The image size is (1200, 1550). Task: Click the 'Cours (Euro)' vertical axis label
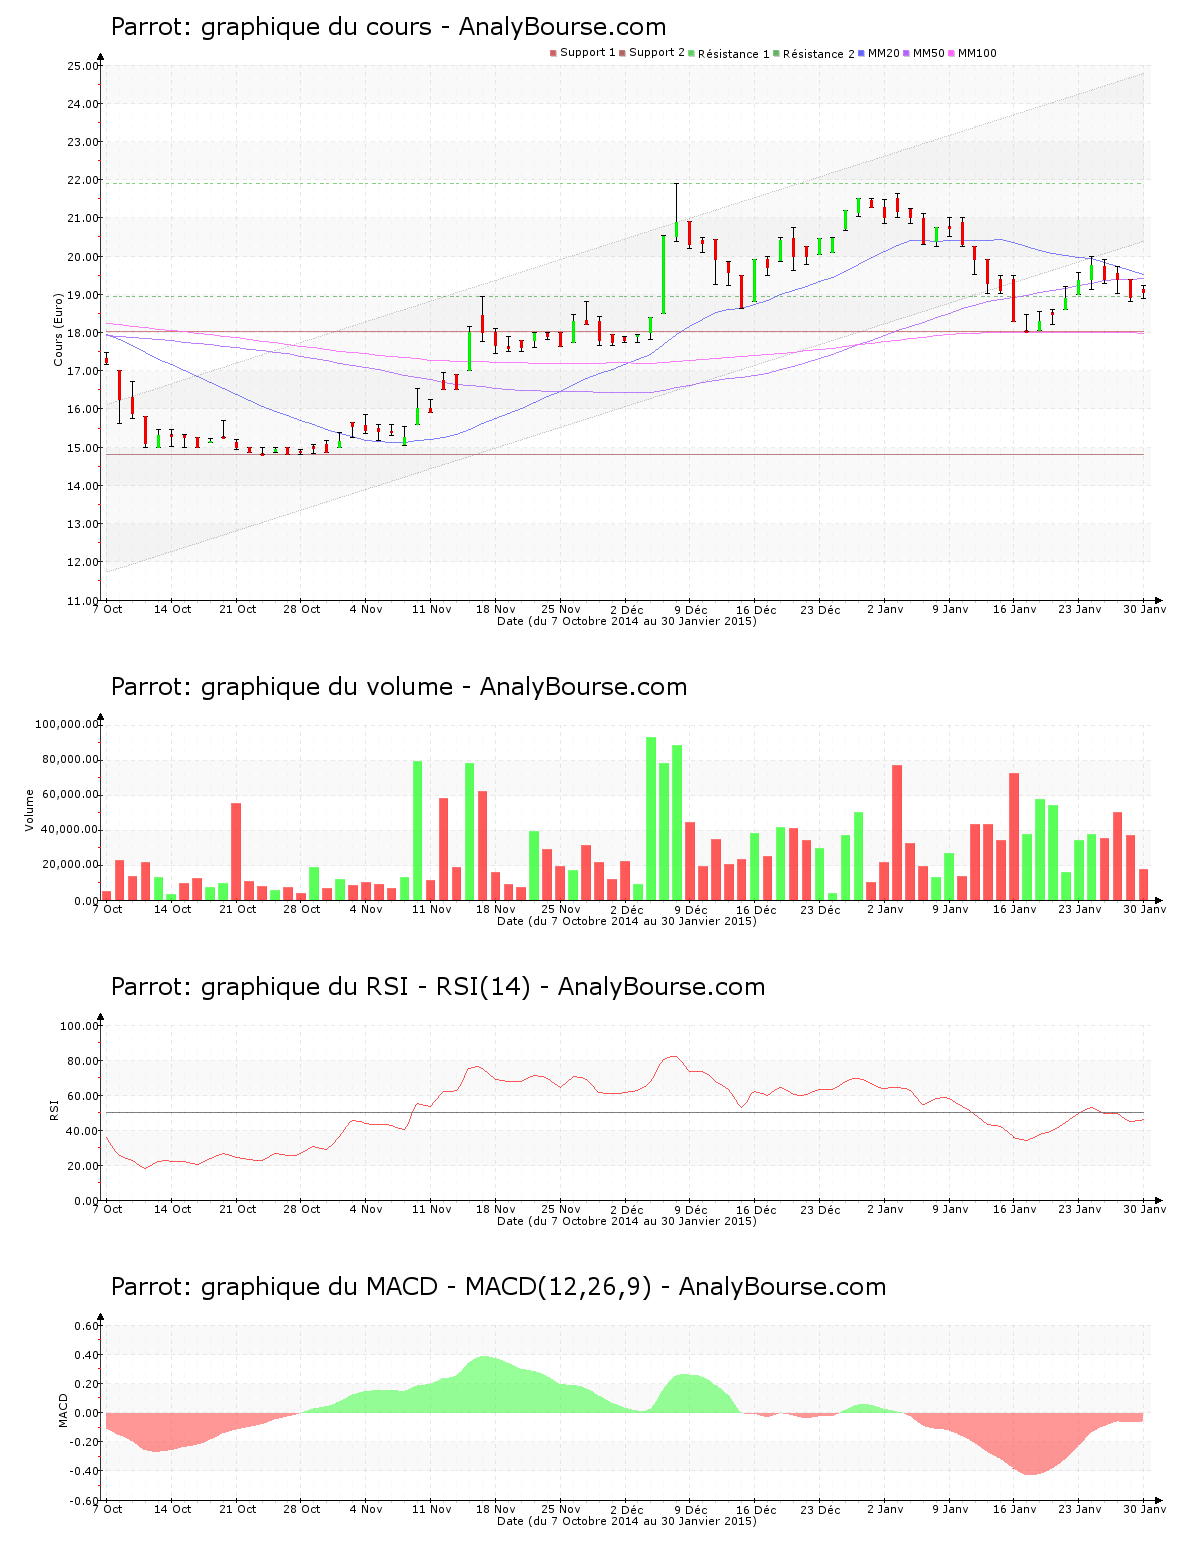[x=58, y=329]
